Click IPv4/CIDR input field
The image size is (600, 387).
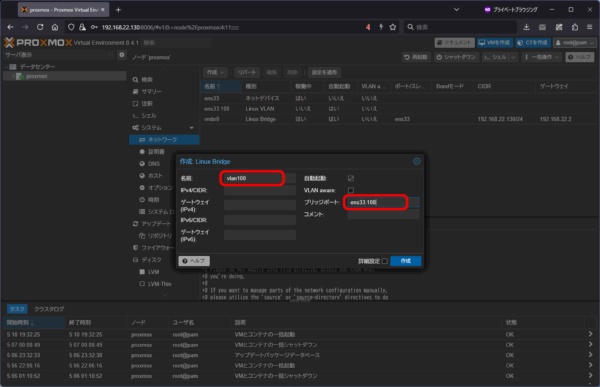click(260, 190)
